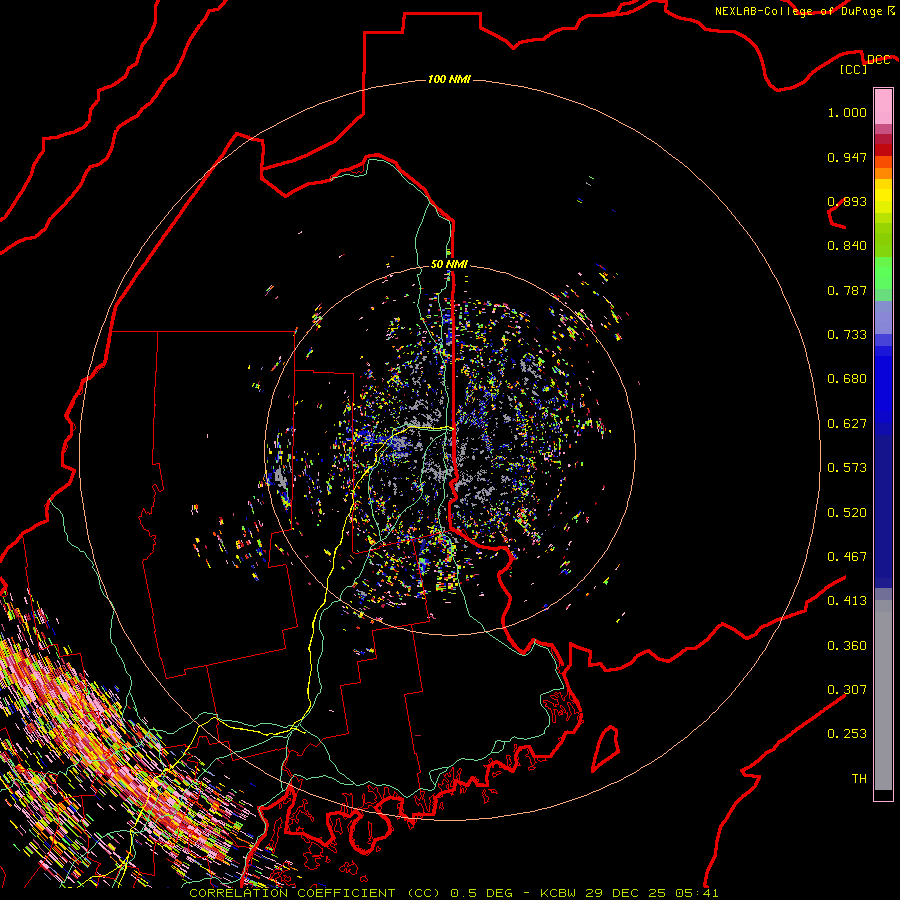Select the 100 NMI range ring label
900x900 pixels.
point(449,79)
